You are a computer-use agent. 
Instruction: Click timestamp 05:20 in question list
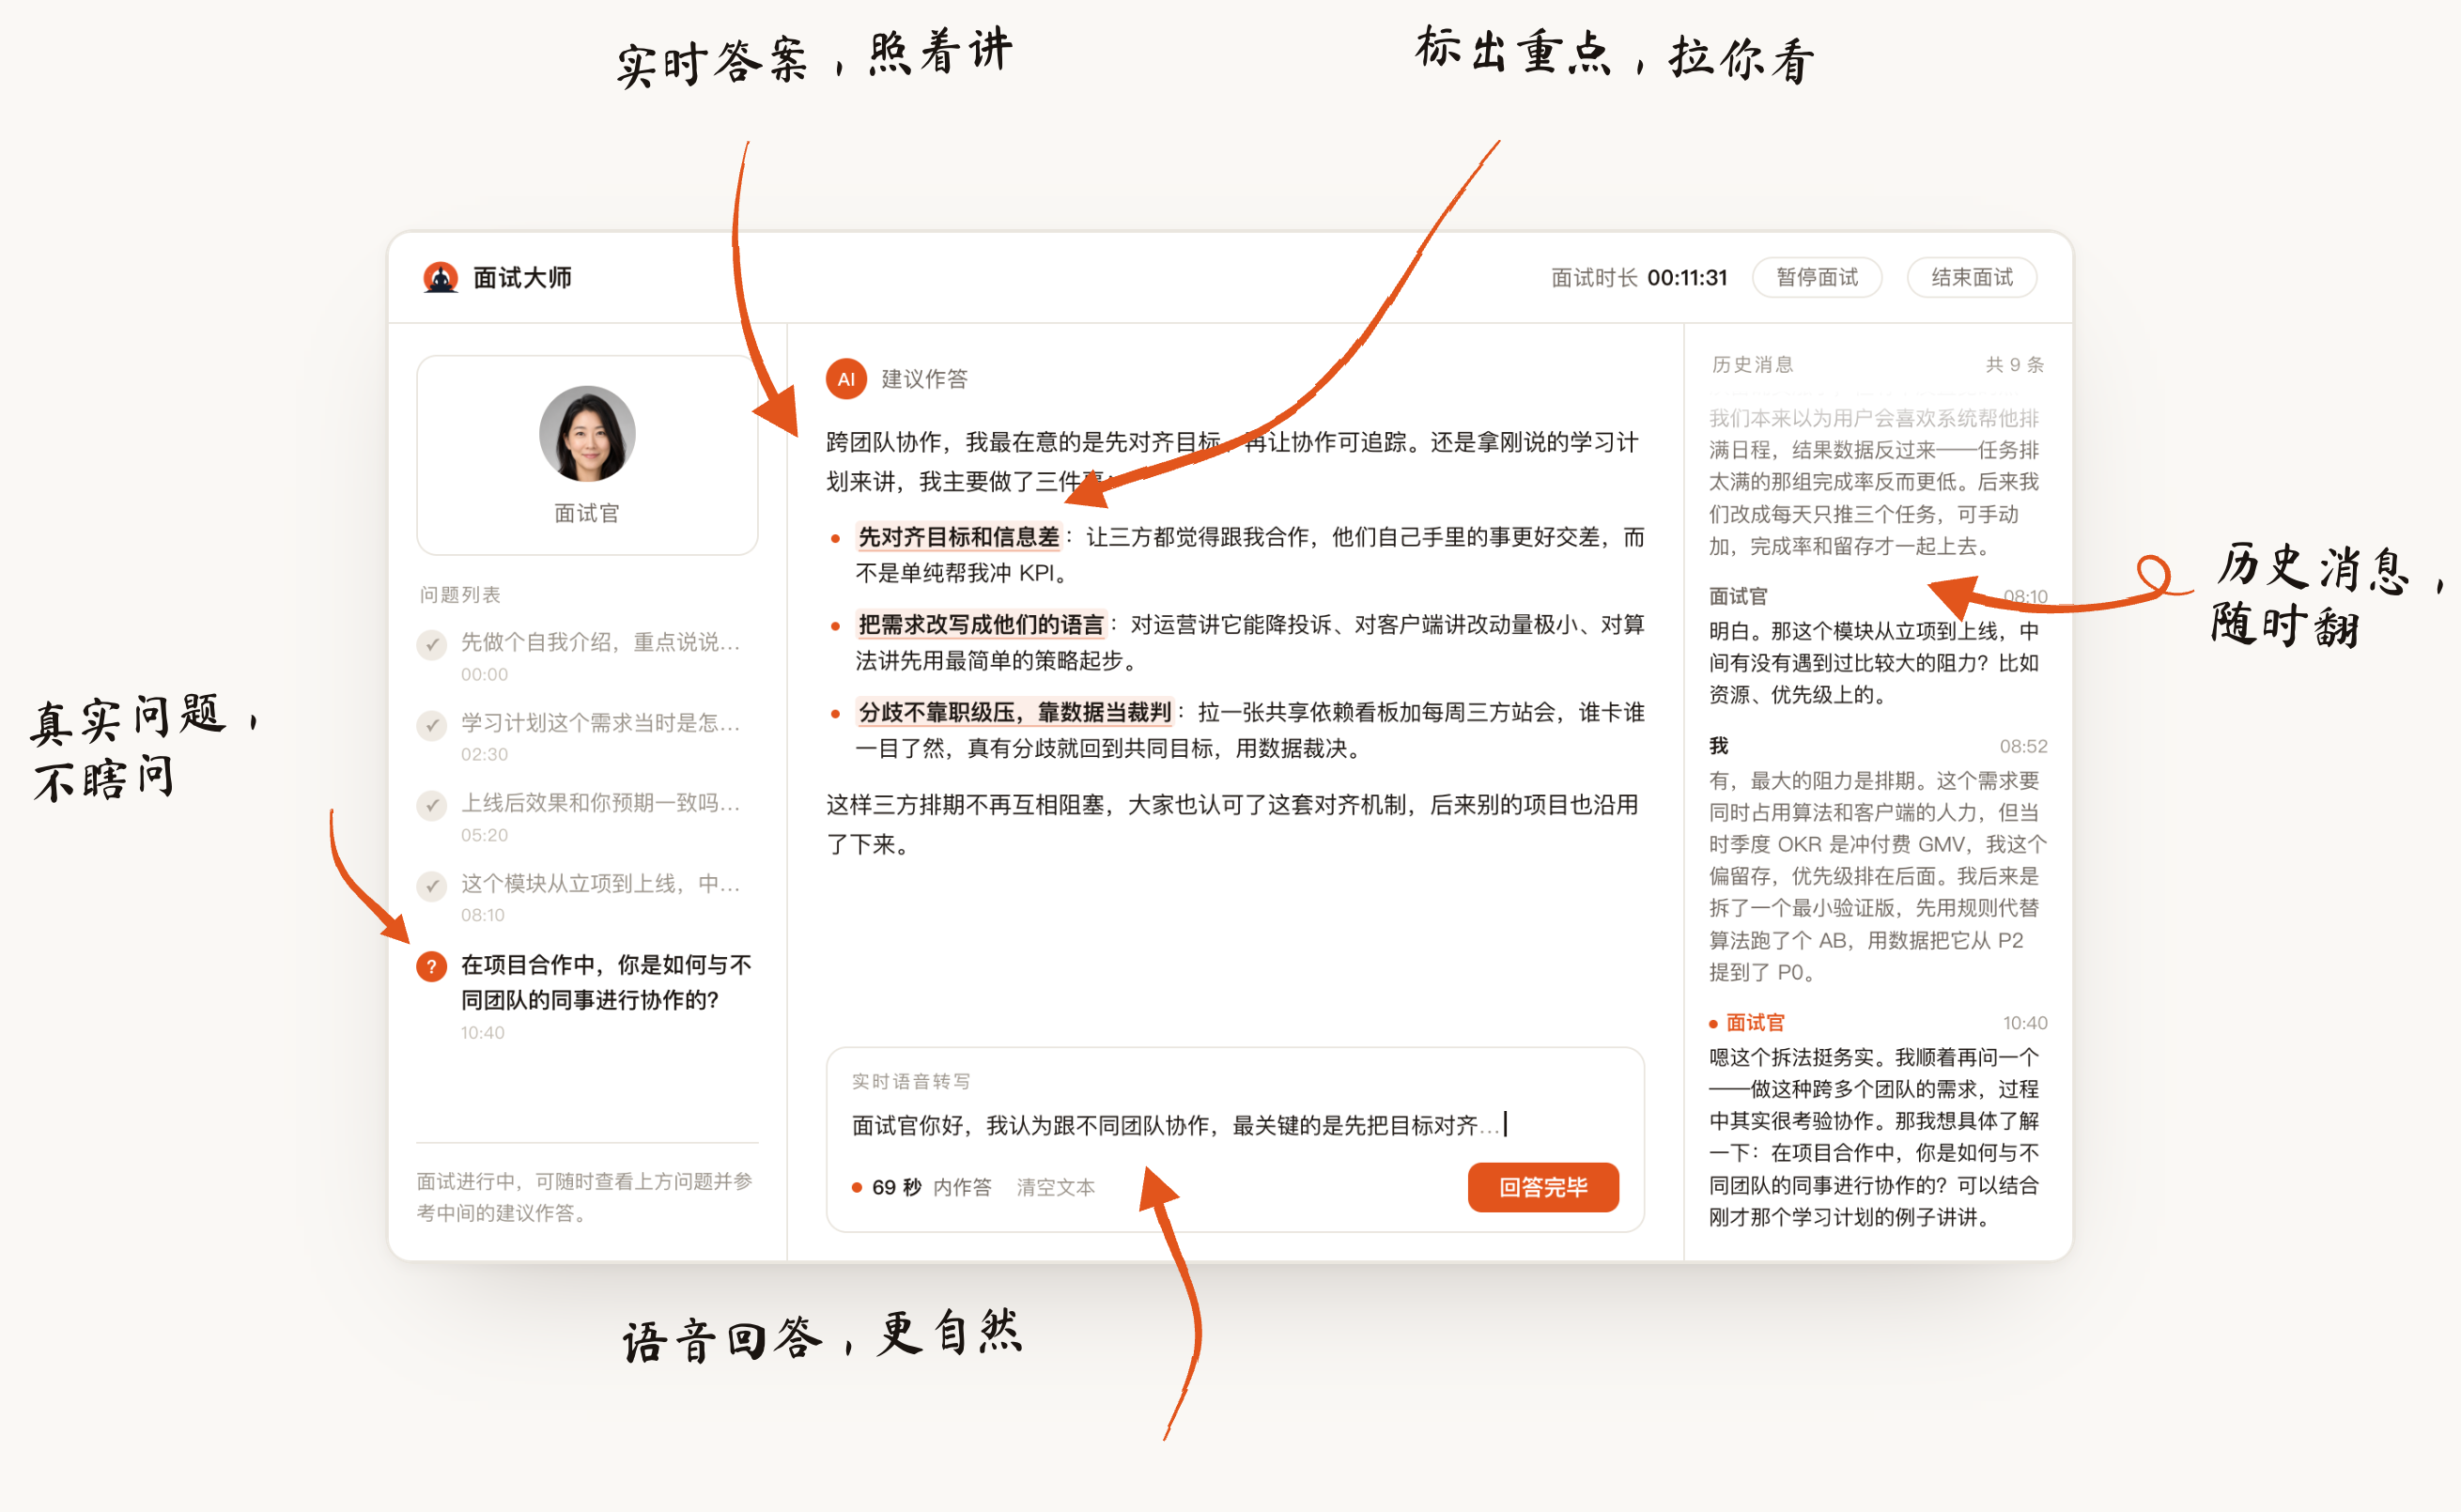pos(484,835)
